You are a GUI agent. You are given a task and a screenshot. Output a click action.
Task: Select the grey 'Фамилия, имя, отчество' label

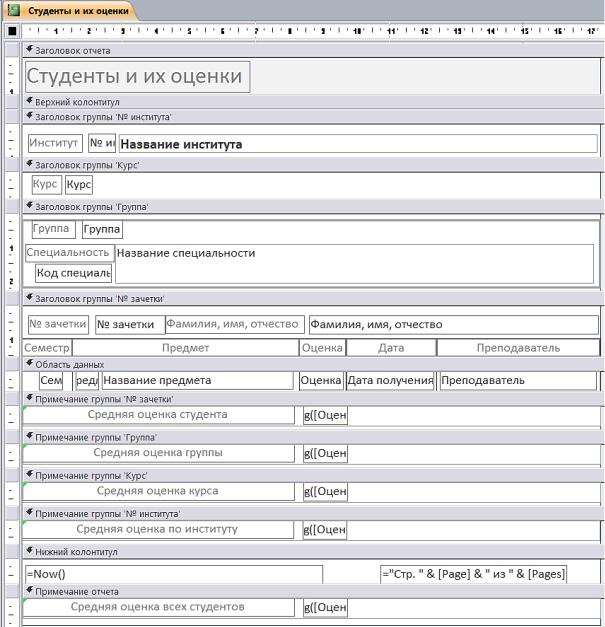coord(235,324)
